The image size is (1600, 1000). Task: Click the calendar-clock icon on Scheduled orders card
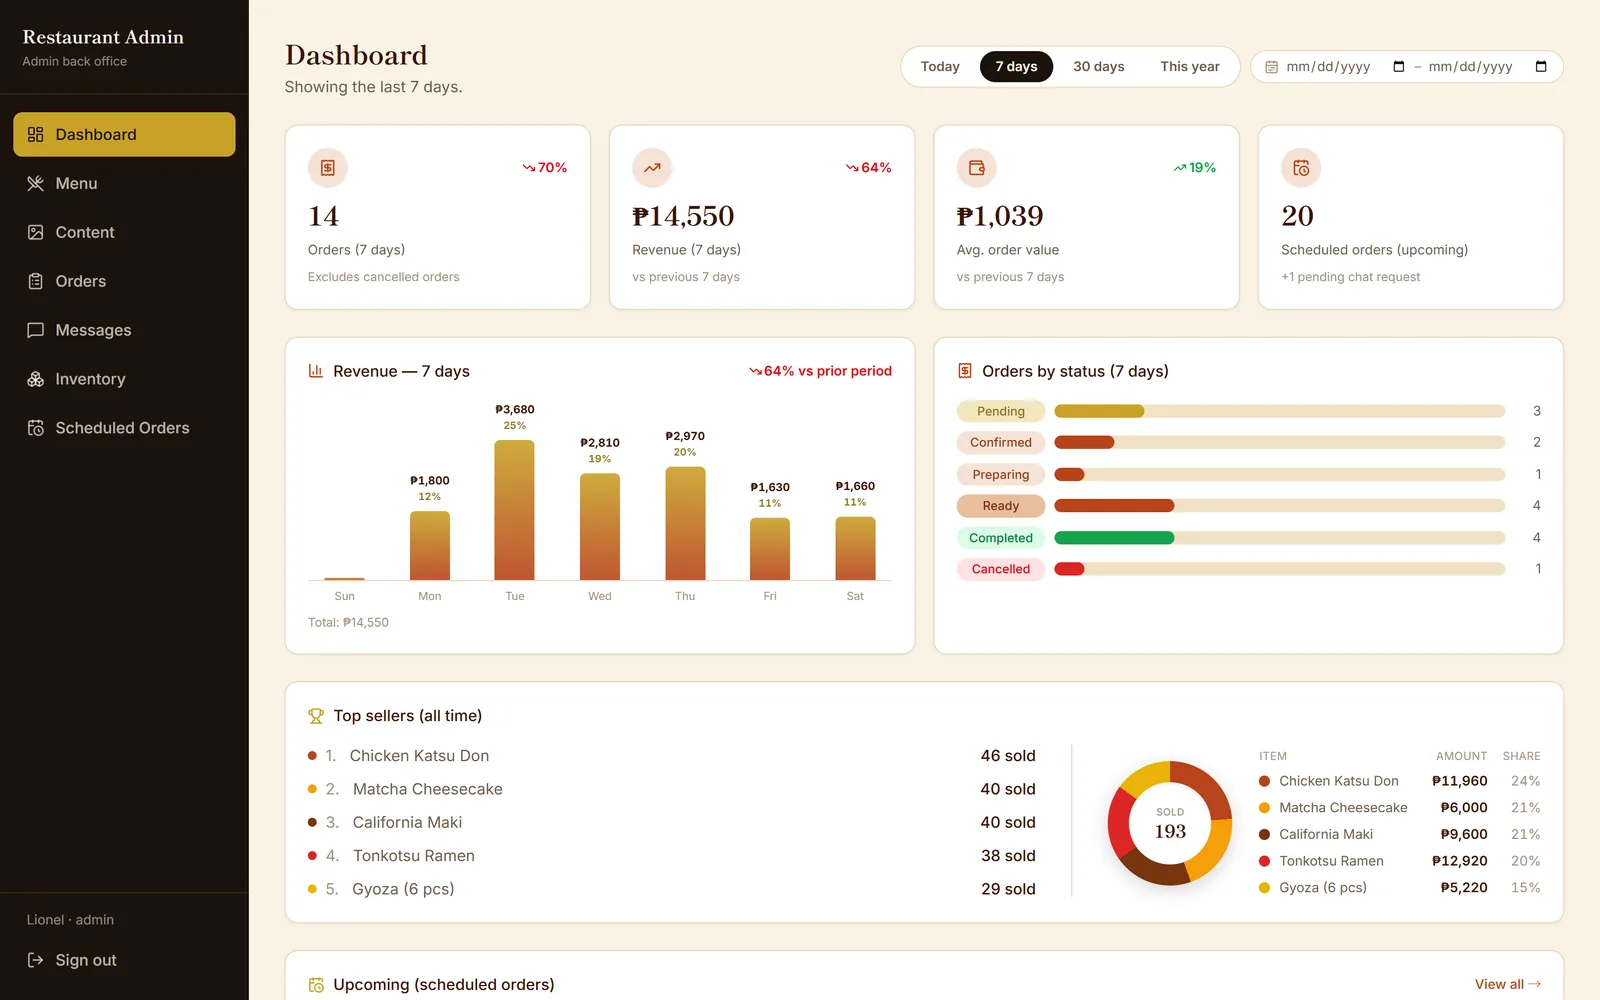(1301, 168)
